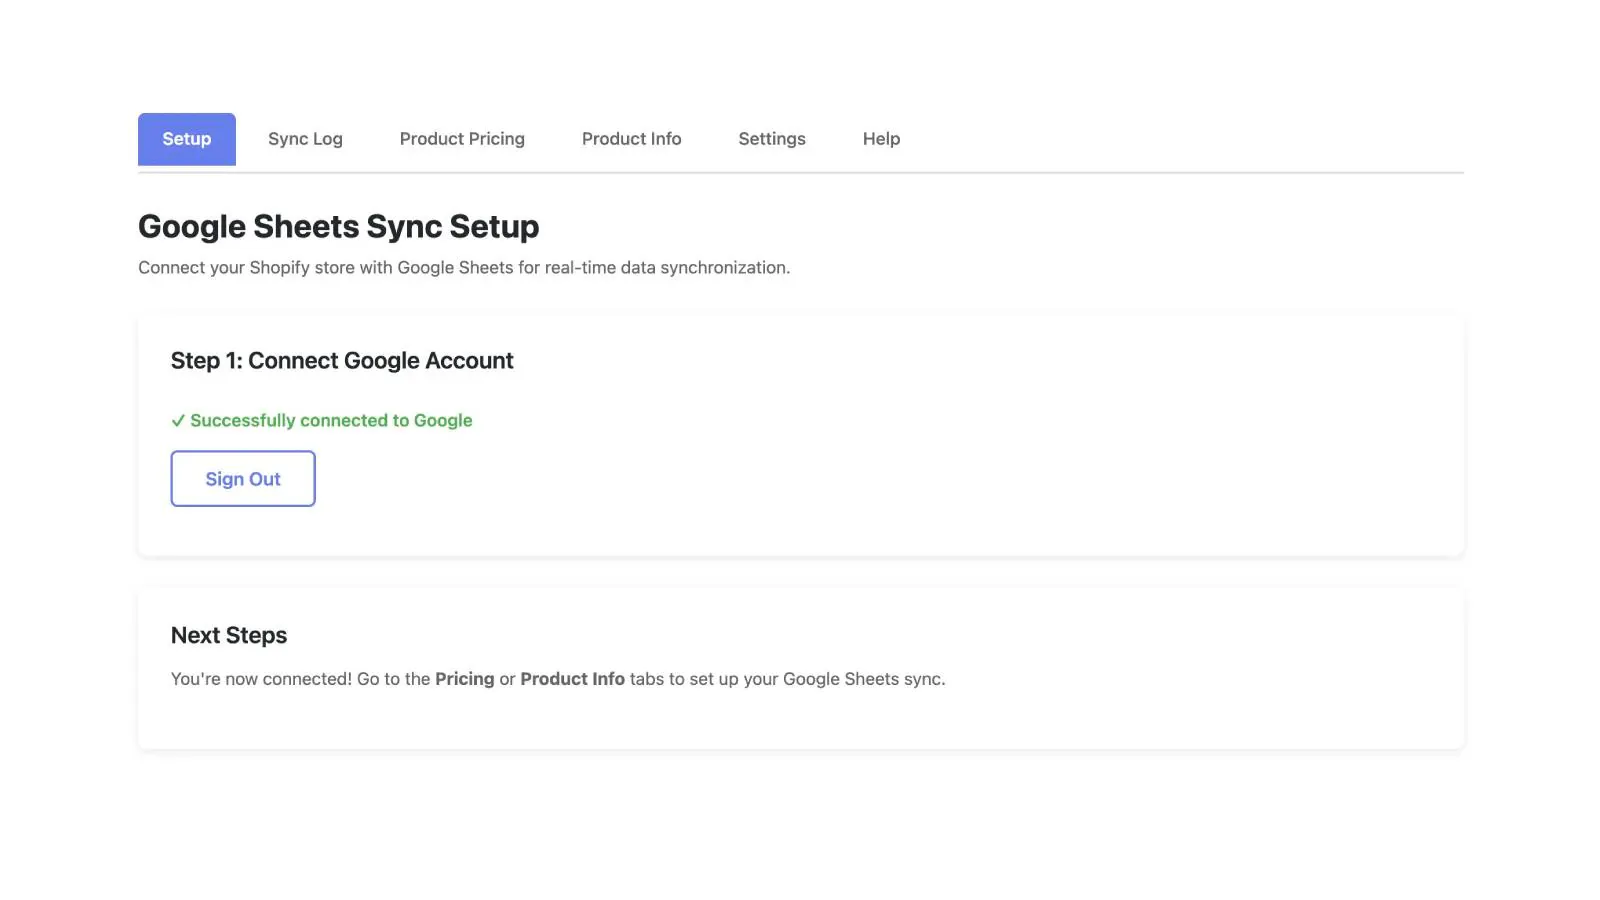Click bold 'Pricing' word in Next Steps
The image size is (1600, 900).
pos(464,679)
